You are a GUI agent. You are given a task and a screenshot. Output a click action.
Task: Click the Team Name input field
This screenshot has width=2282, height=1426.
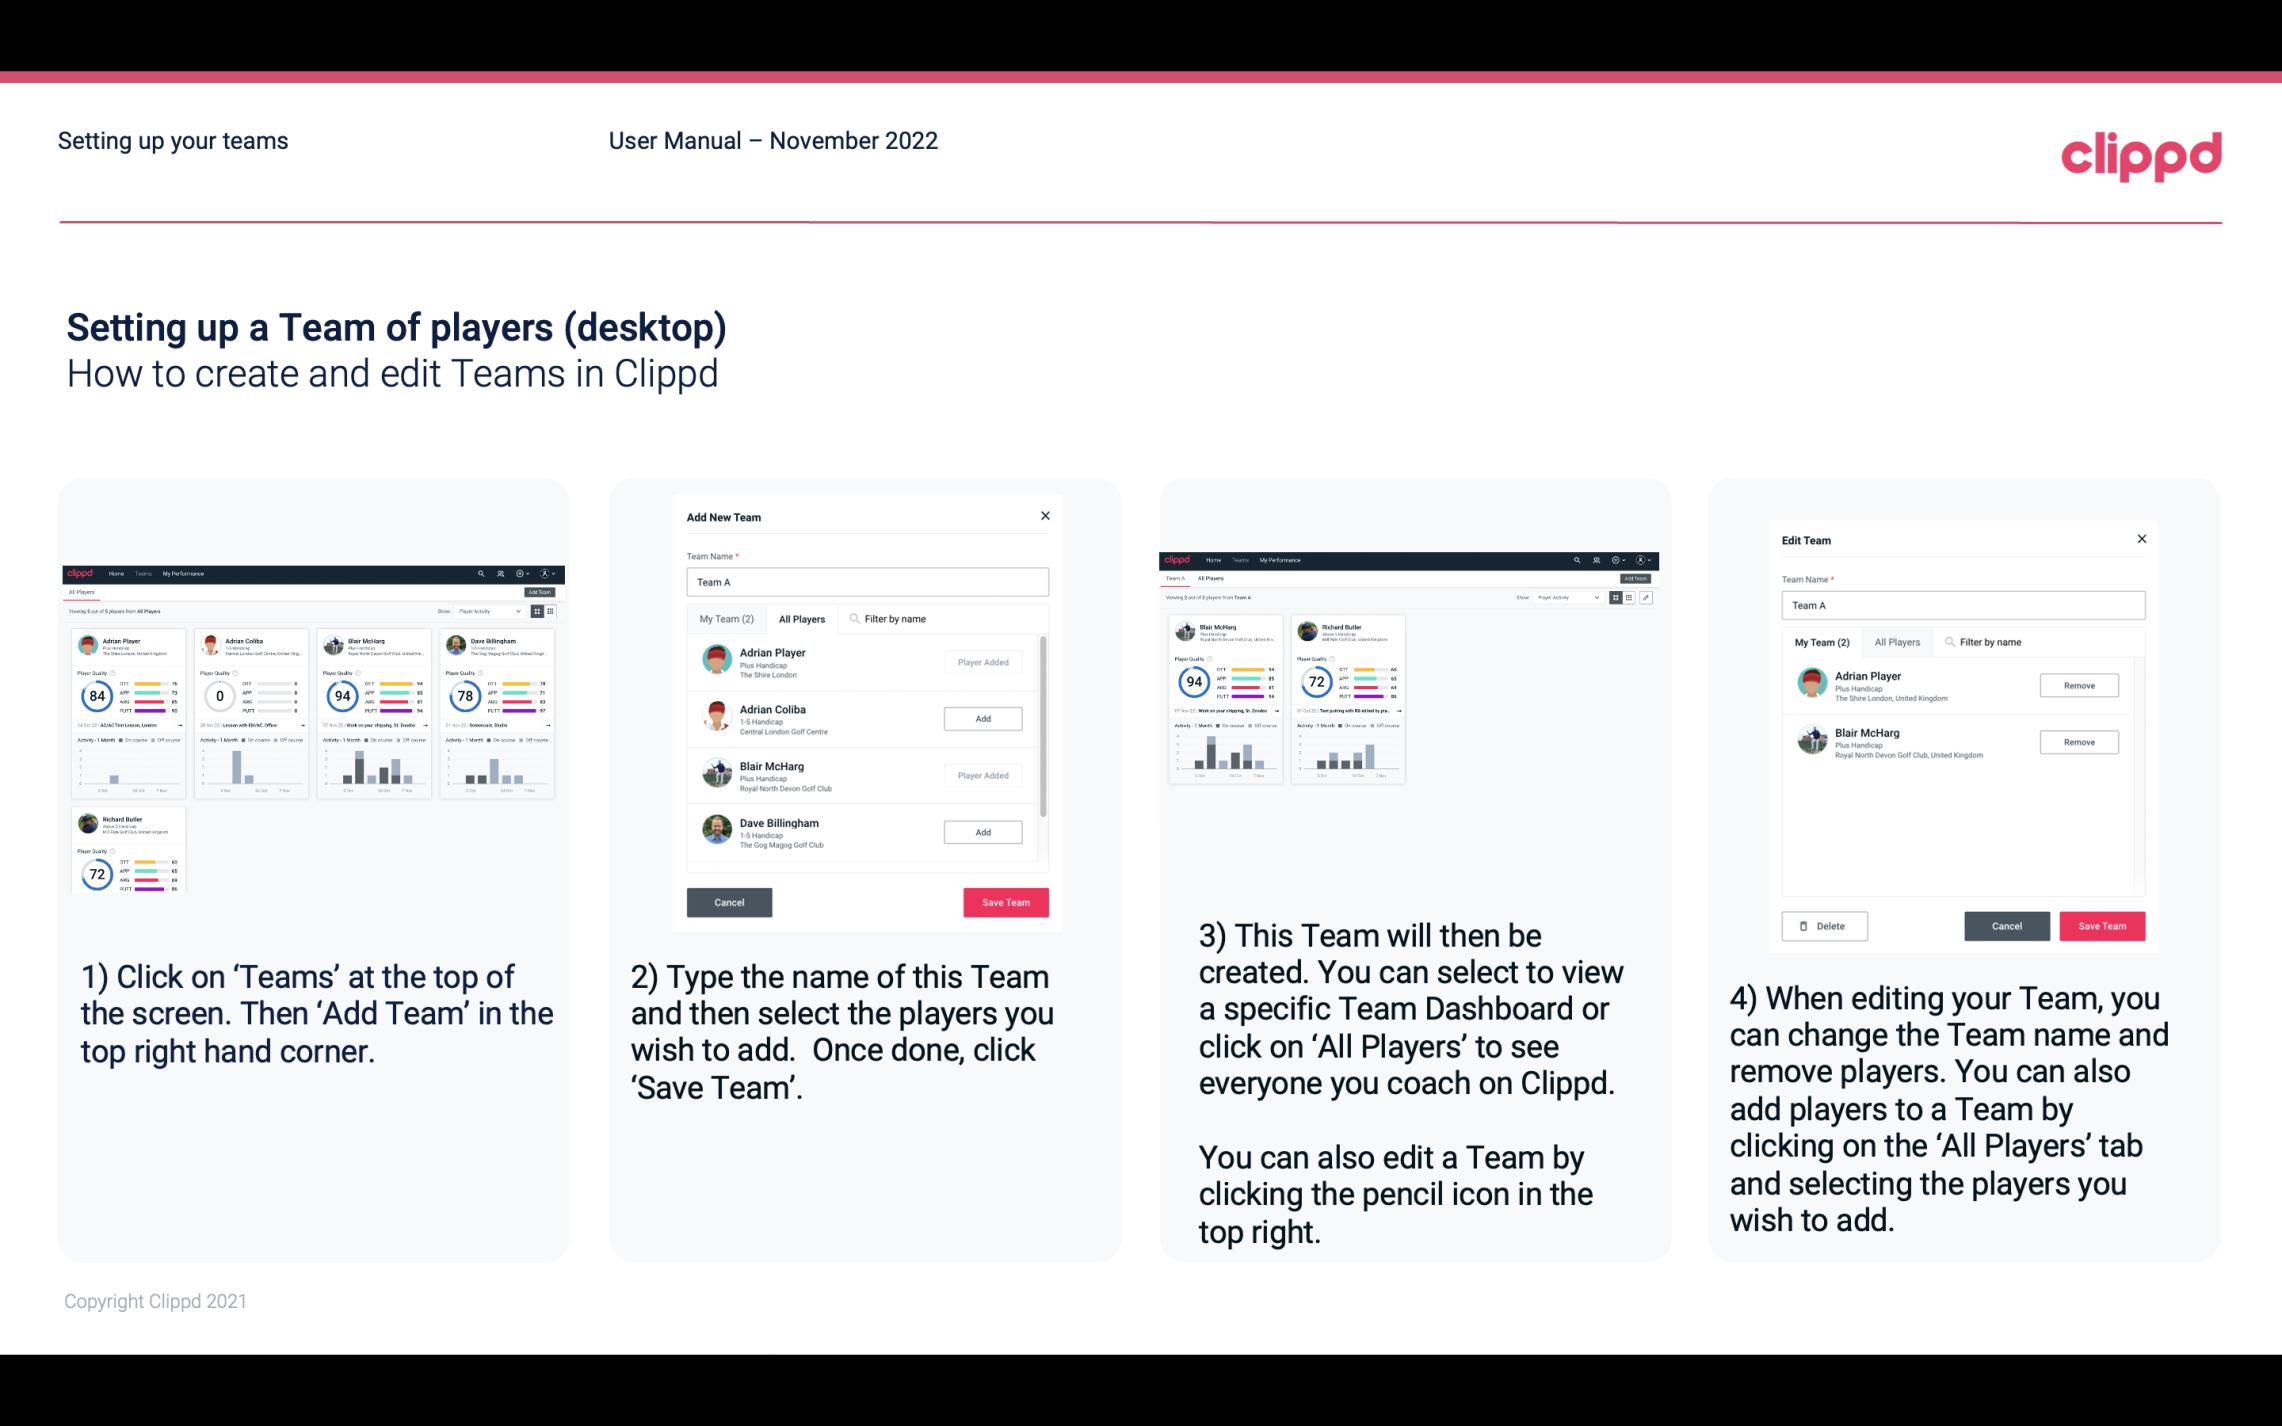pyautogui.click(x=867, y=582)
